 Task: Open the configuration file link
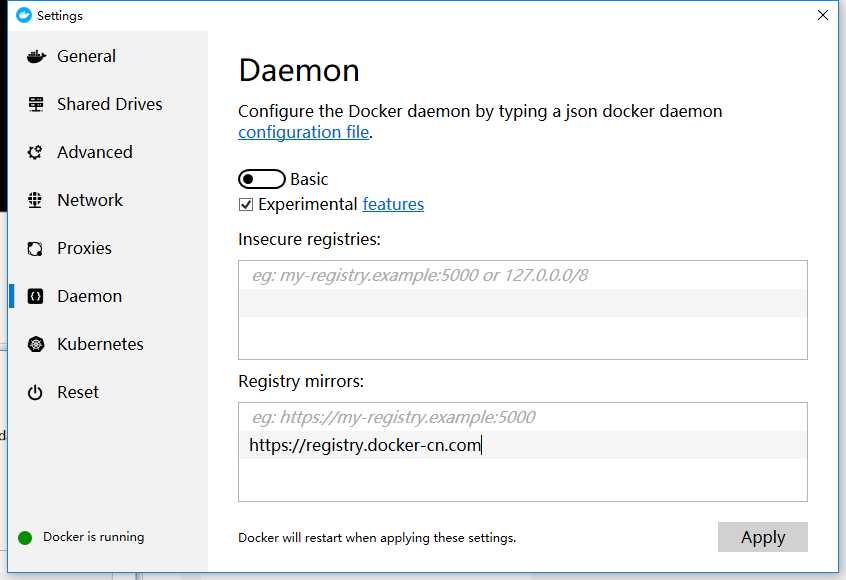(303, 132)
